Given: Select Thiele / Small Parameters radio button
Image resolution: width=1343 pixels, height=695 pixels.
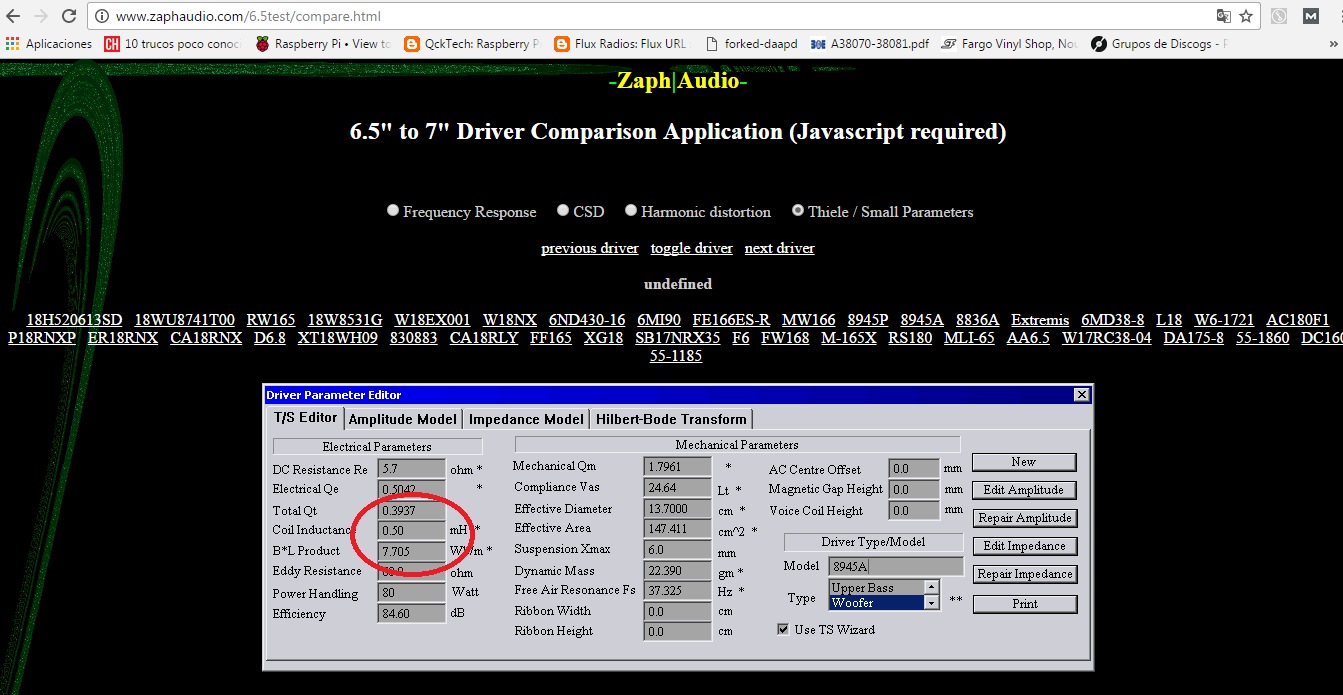Looking at the screenshot, I should click(797, 211).
